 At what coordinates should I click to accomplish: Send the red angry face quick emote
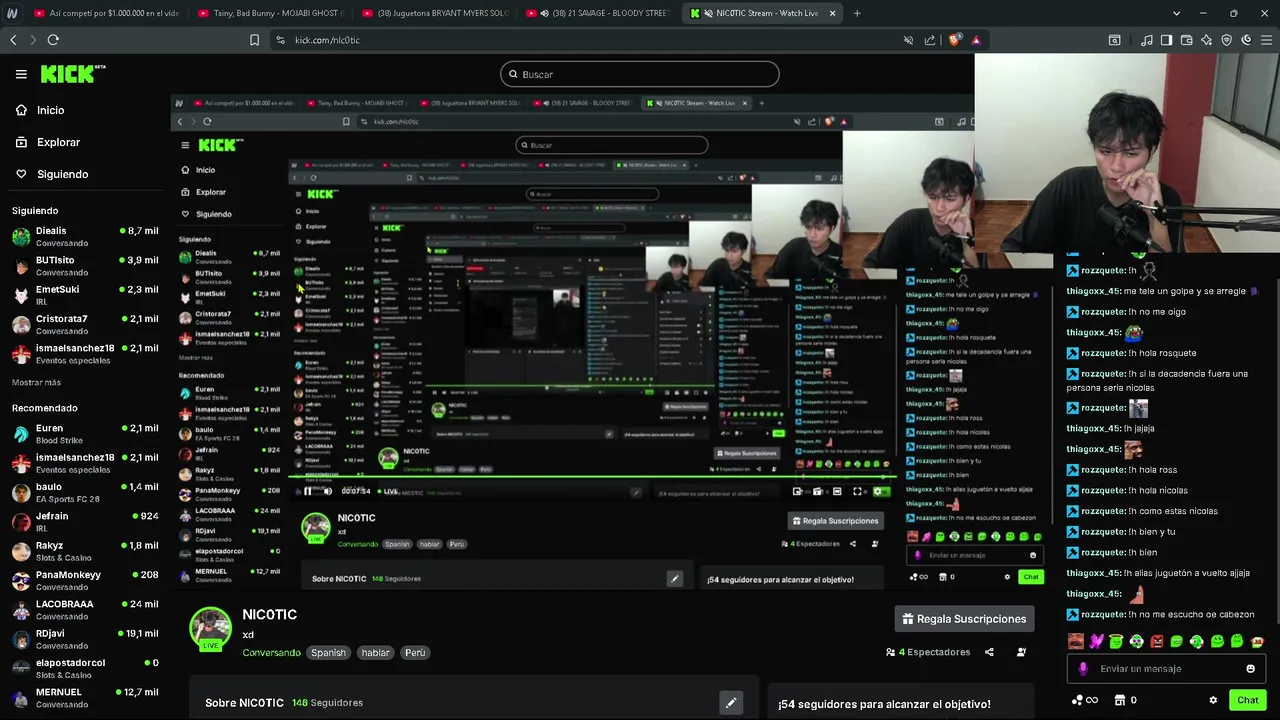[1157, 642]
